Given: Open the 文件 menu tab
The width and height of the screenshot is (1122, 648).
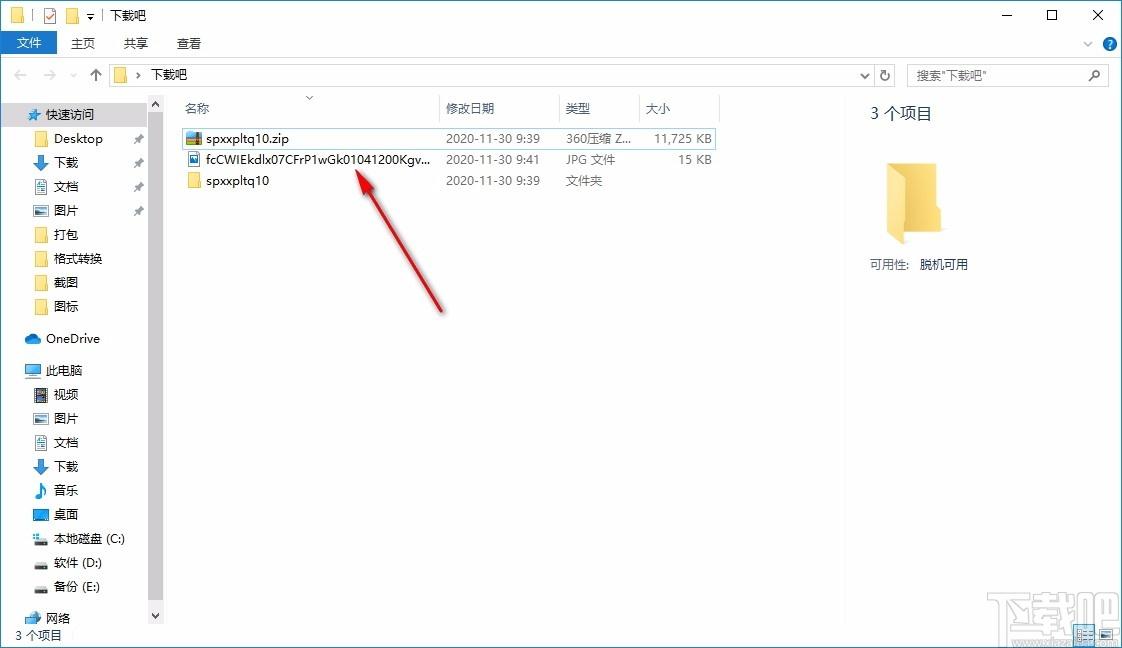Looking at the screenshot, I should 29,43.
